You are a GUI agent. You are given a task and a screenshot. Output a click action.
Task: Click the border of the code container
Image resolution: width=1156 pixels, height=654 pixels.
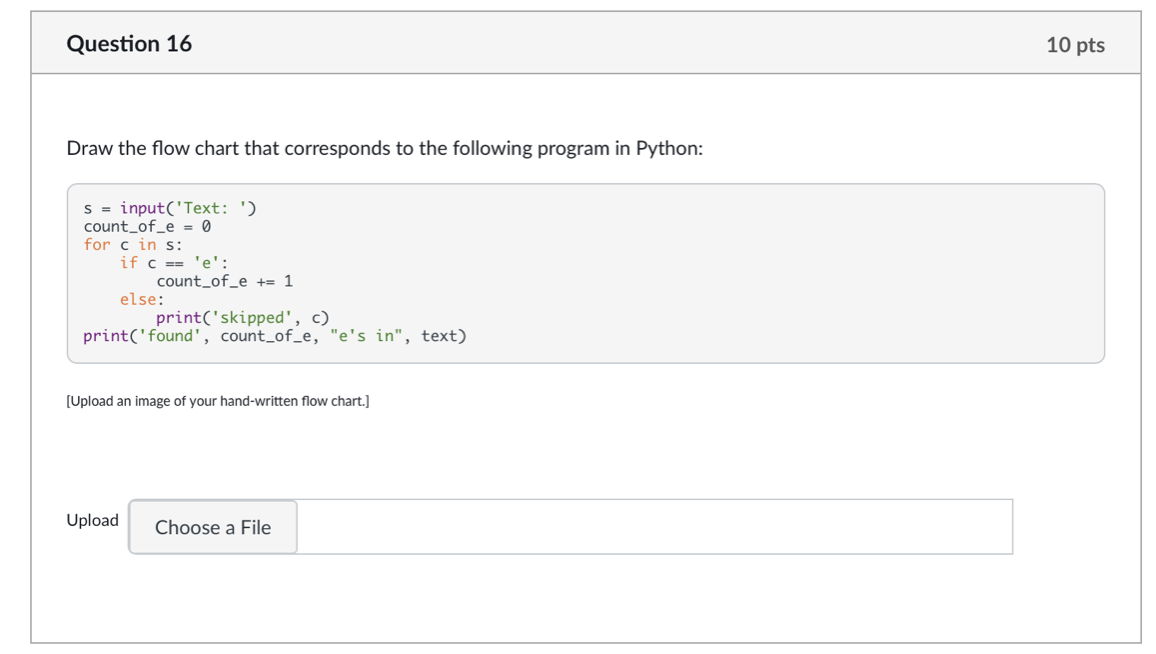click(586, 186)
